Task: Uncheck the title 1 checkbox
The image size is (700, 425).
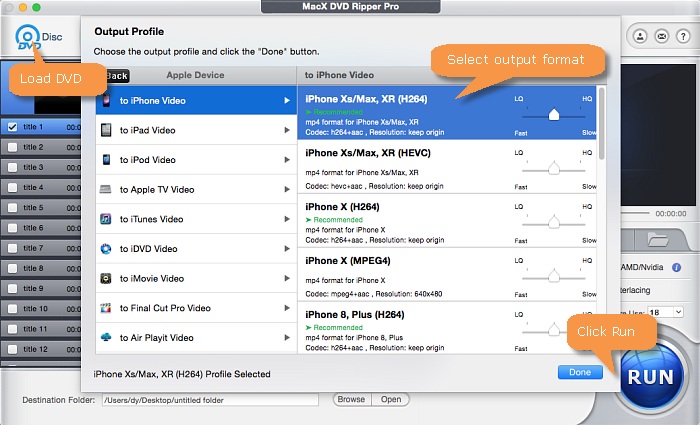Action: 12,127
